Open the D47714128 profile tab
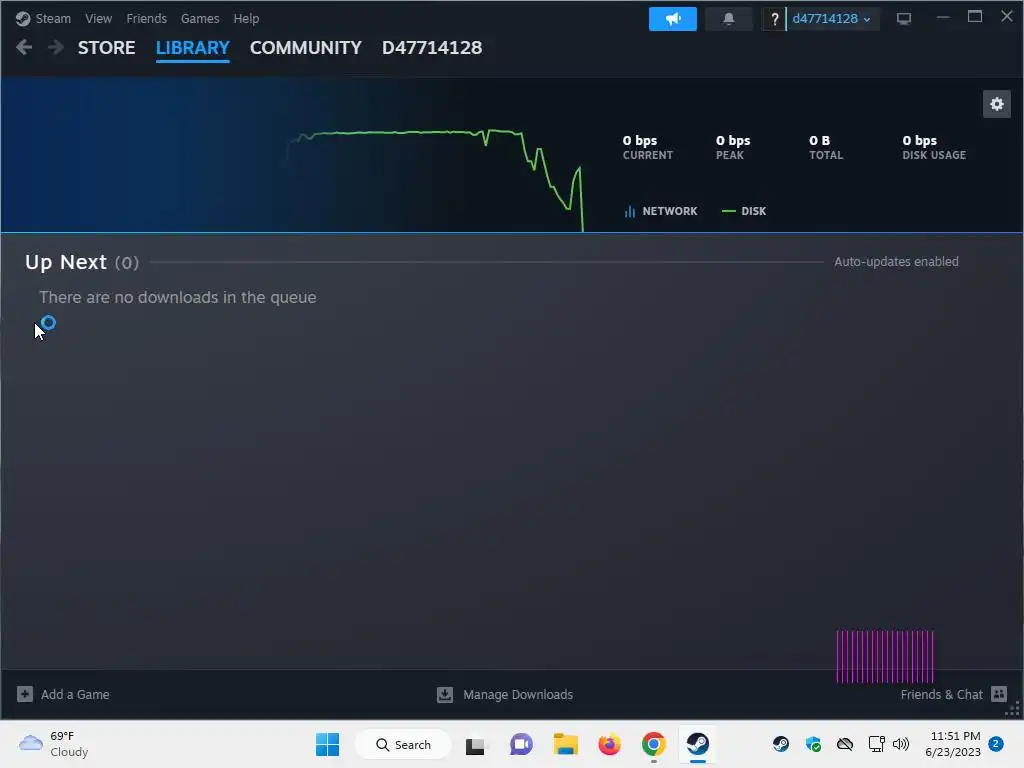This screenshot has height=768, width=1024. click(432, 48)
